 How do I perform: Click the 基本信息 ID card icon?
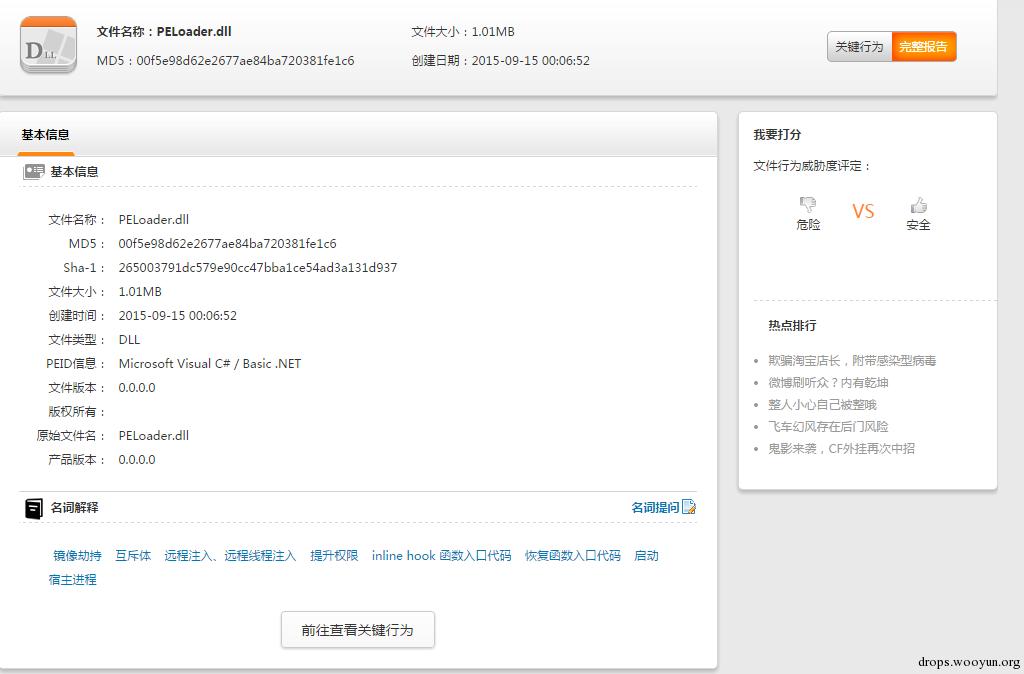click(34, 172)
